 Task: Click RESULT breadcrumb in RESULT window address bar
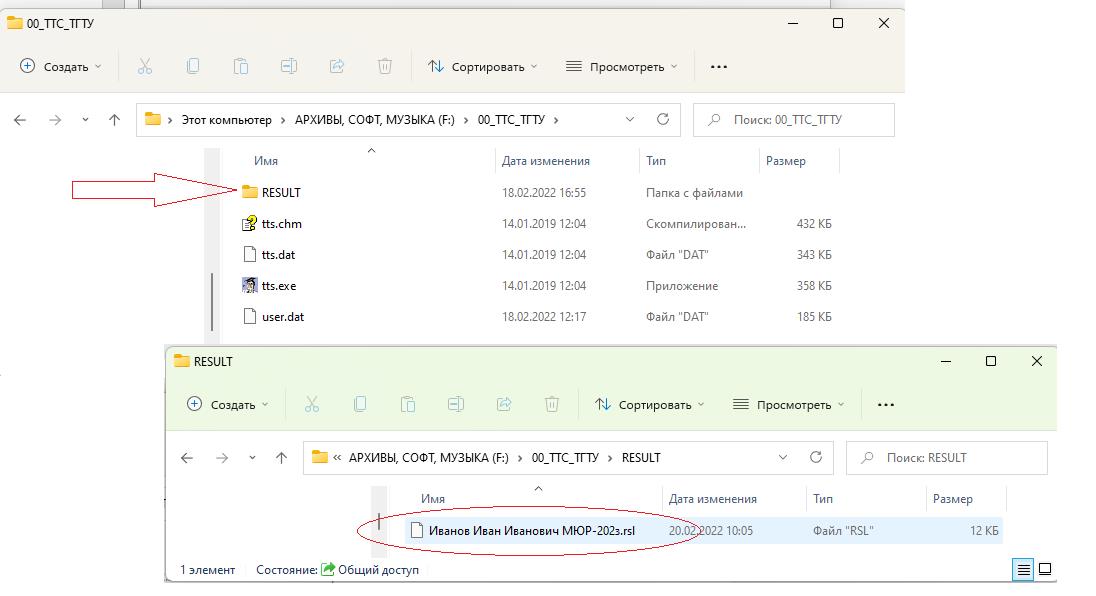(x=641, y=458)
